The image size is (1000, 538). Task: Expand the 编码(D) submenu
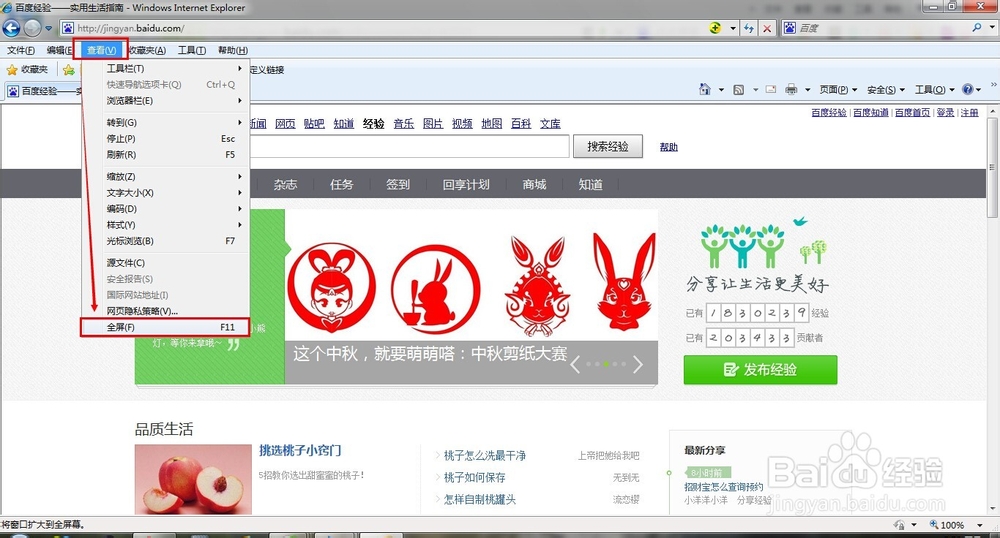[165, 208]
